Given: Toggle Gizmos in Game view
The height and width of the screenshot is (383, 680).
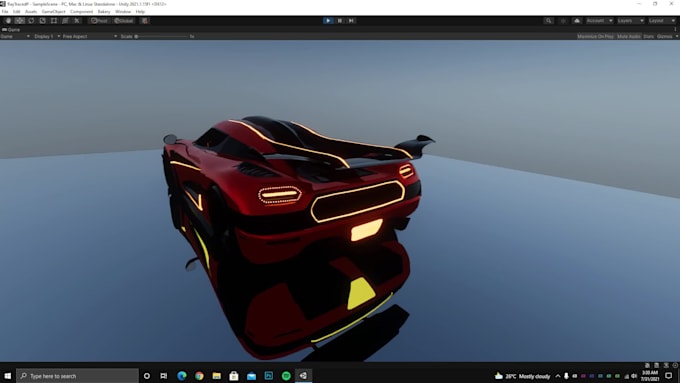Looking at the screenshot, I should [x=664, y=36].
